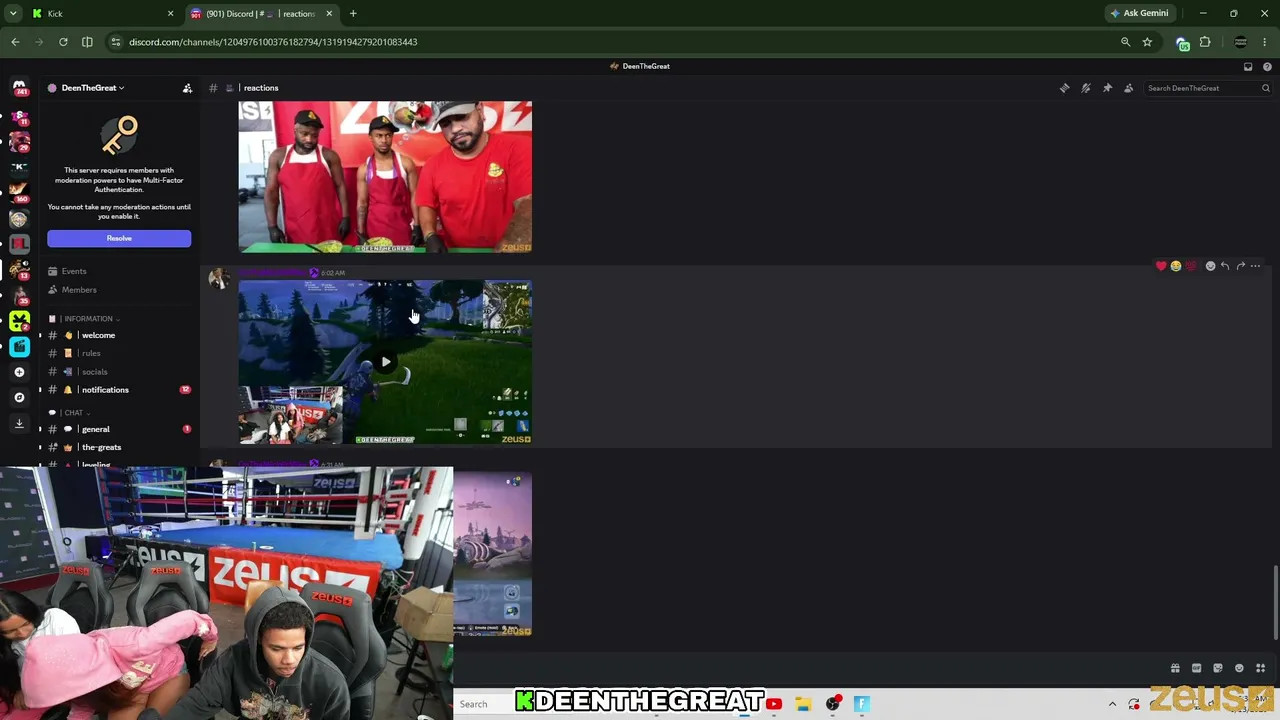Open File Explorer from the taskbar

click(x=803, y=704)
